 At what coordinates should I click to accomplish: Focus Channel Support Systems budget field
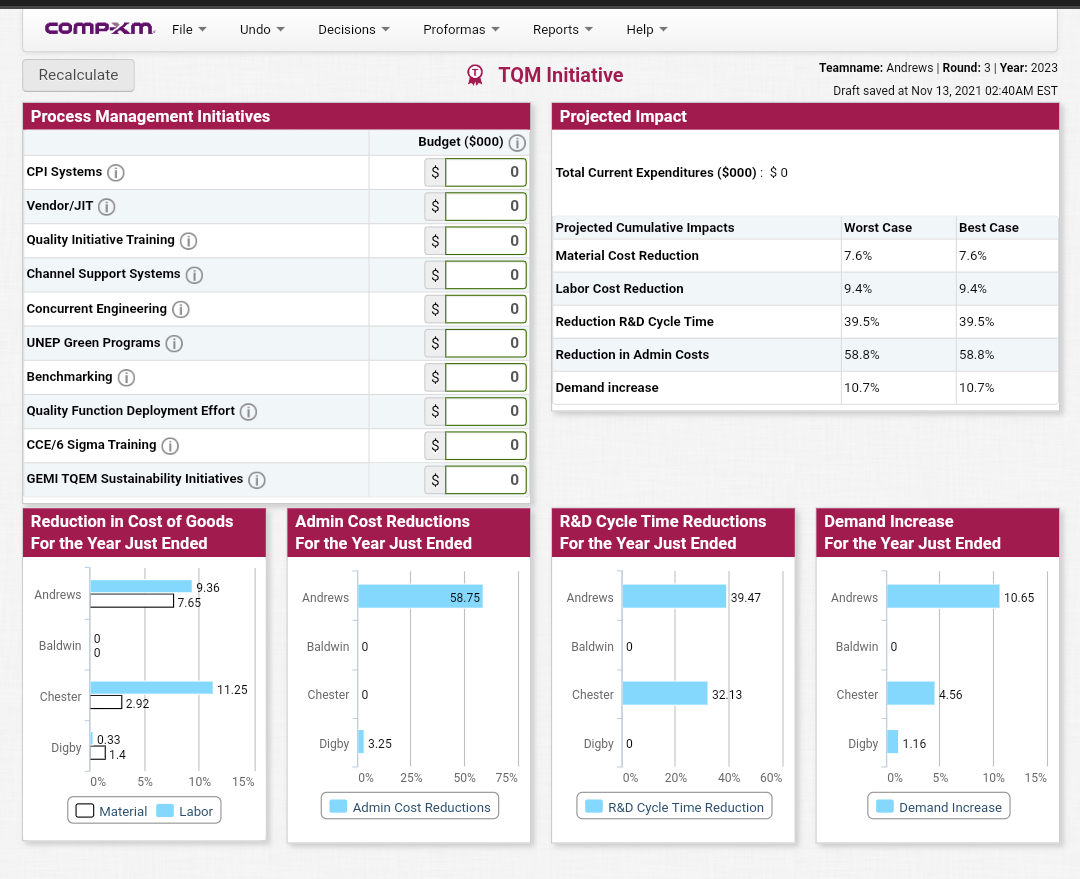tap(486, 274)
